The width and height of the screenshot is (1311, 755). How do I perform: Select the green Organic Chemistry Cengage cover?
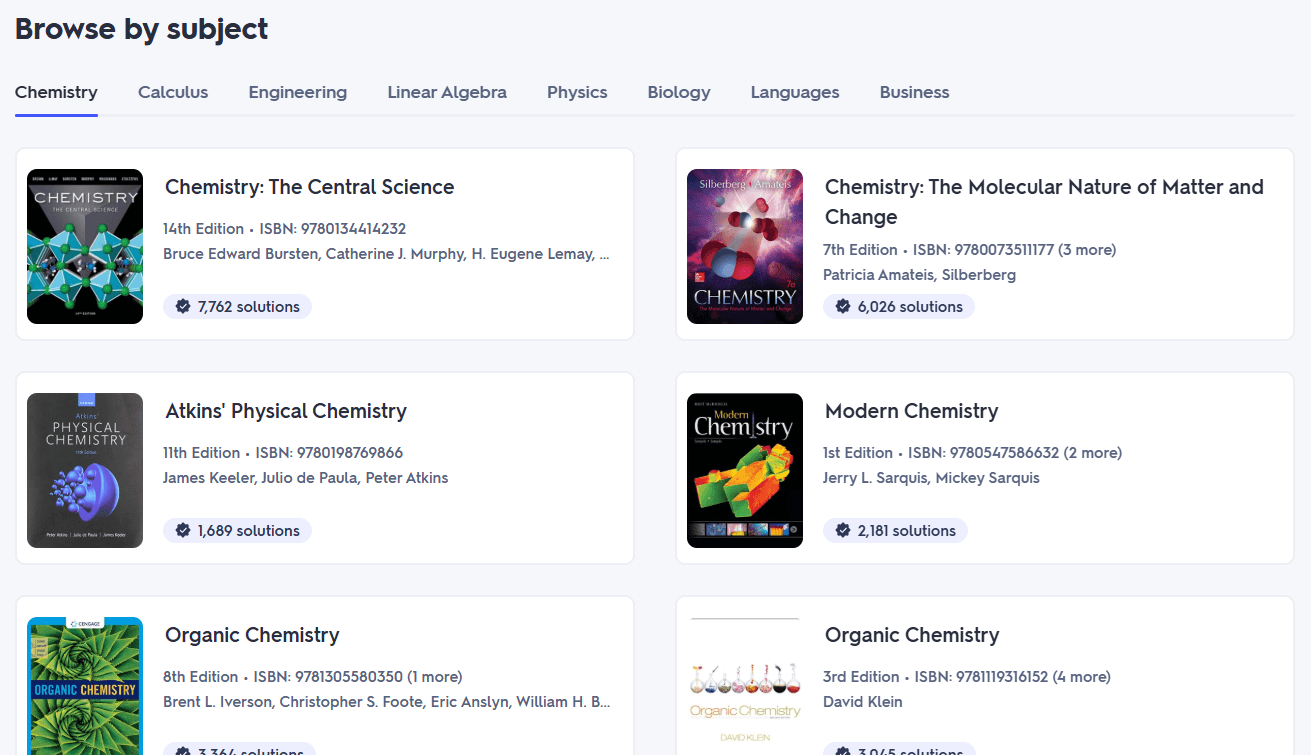[85, 686]
